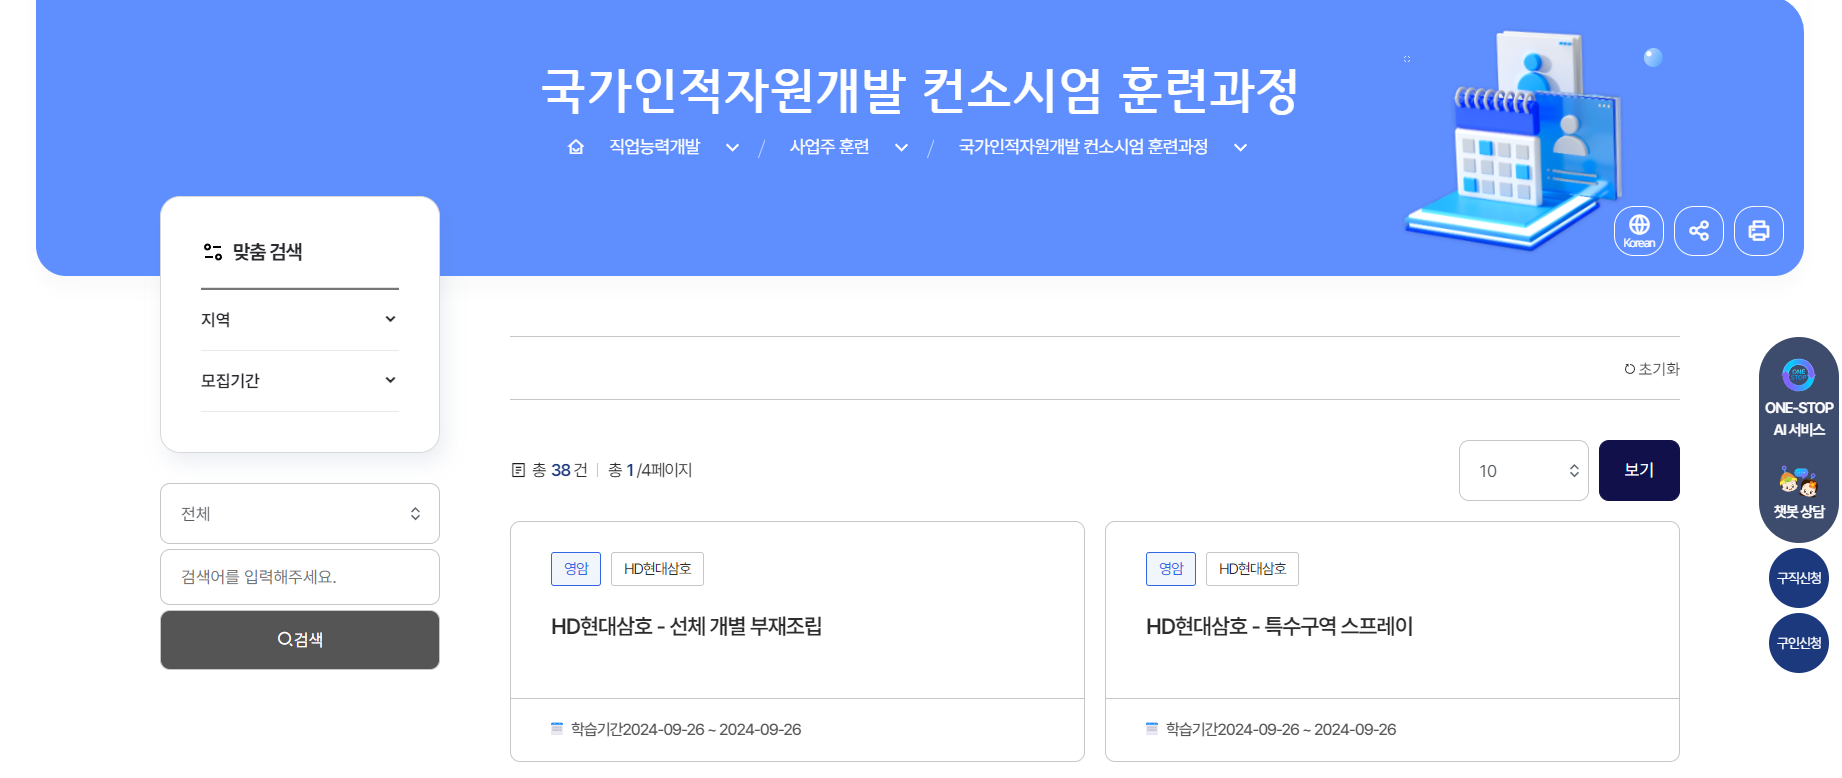Image resolution: width=1842 pixels, height=778 pixels.
Task: Expand the 사업주 훈련 breadcrumb dropdown
Action: (x=901, y=148)
